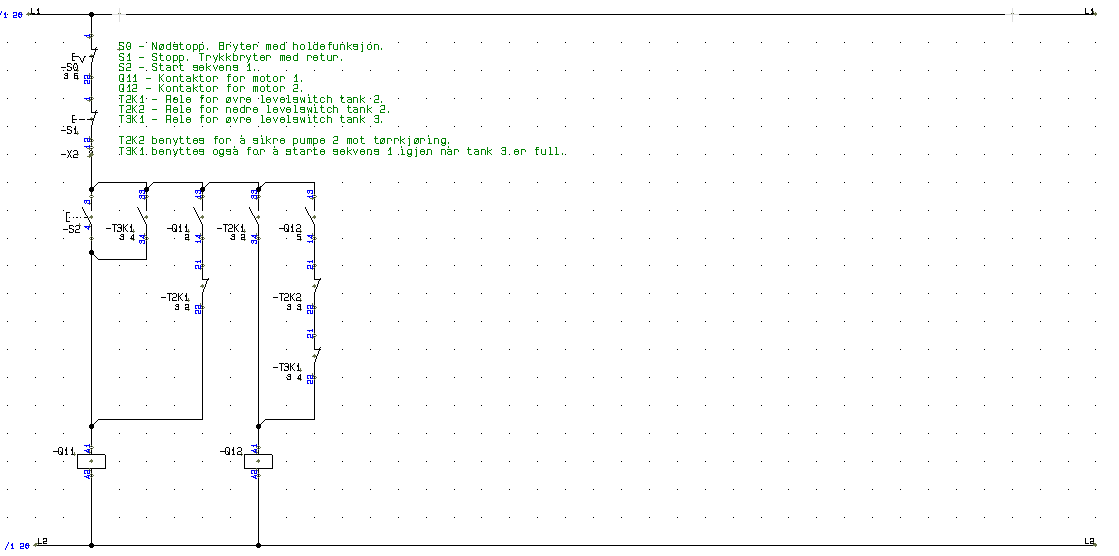Click the L2 label at the left end
Image resolution: width=1119 pixels, height=556 pixels.
tap(41, 542)
